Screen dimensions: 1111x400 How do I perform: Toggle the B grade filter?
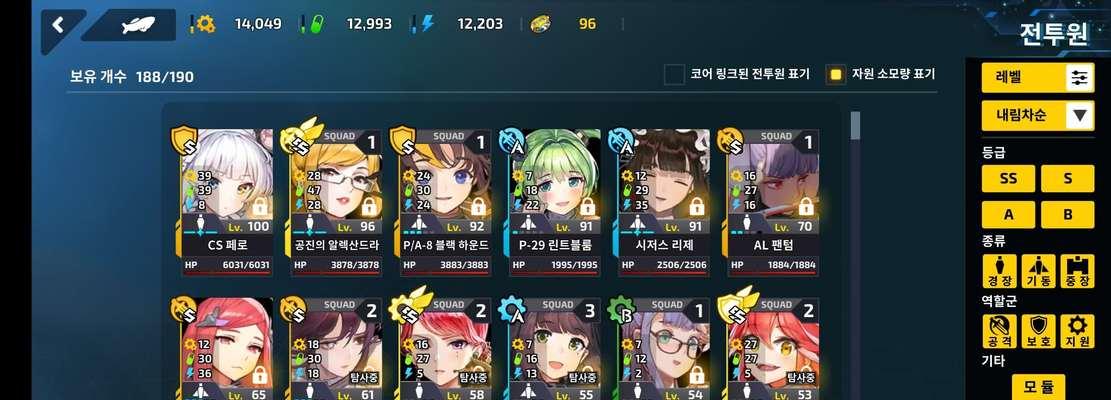coord(1067,215)
